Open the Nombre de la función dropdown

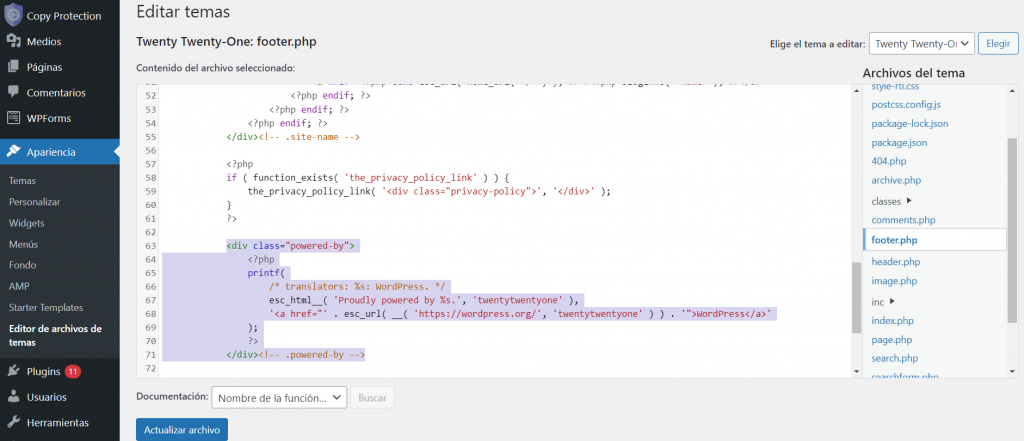coord(279,398)
